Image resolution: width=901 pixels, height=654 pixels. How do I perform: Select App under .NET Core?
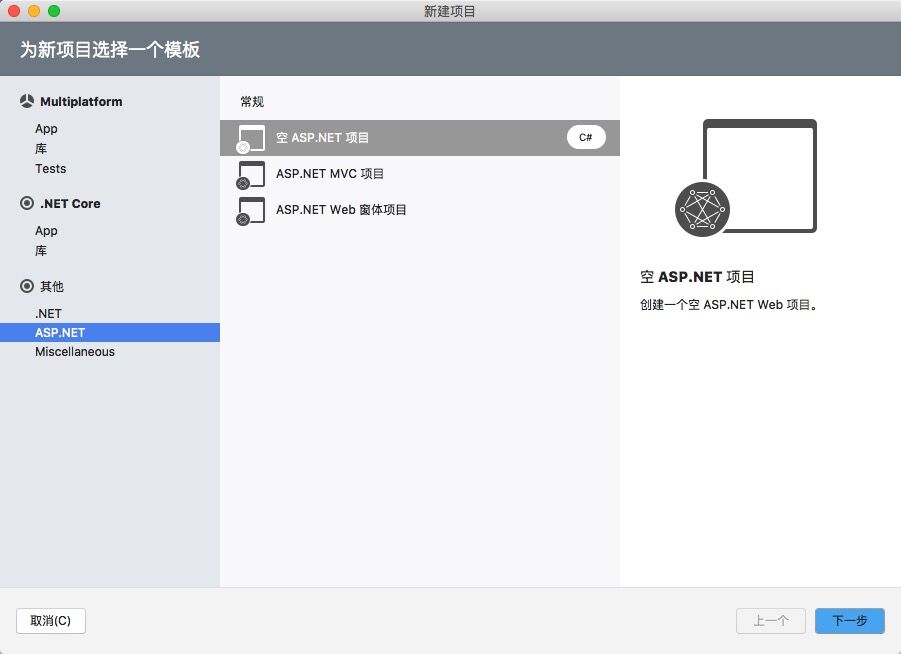pos(46,230)
